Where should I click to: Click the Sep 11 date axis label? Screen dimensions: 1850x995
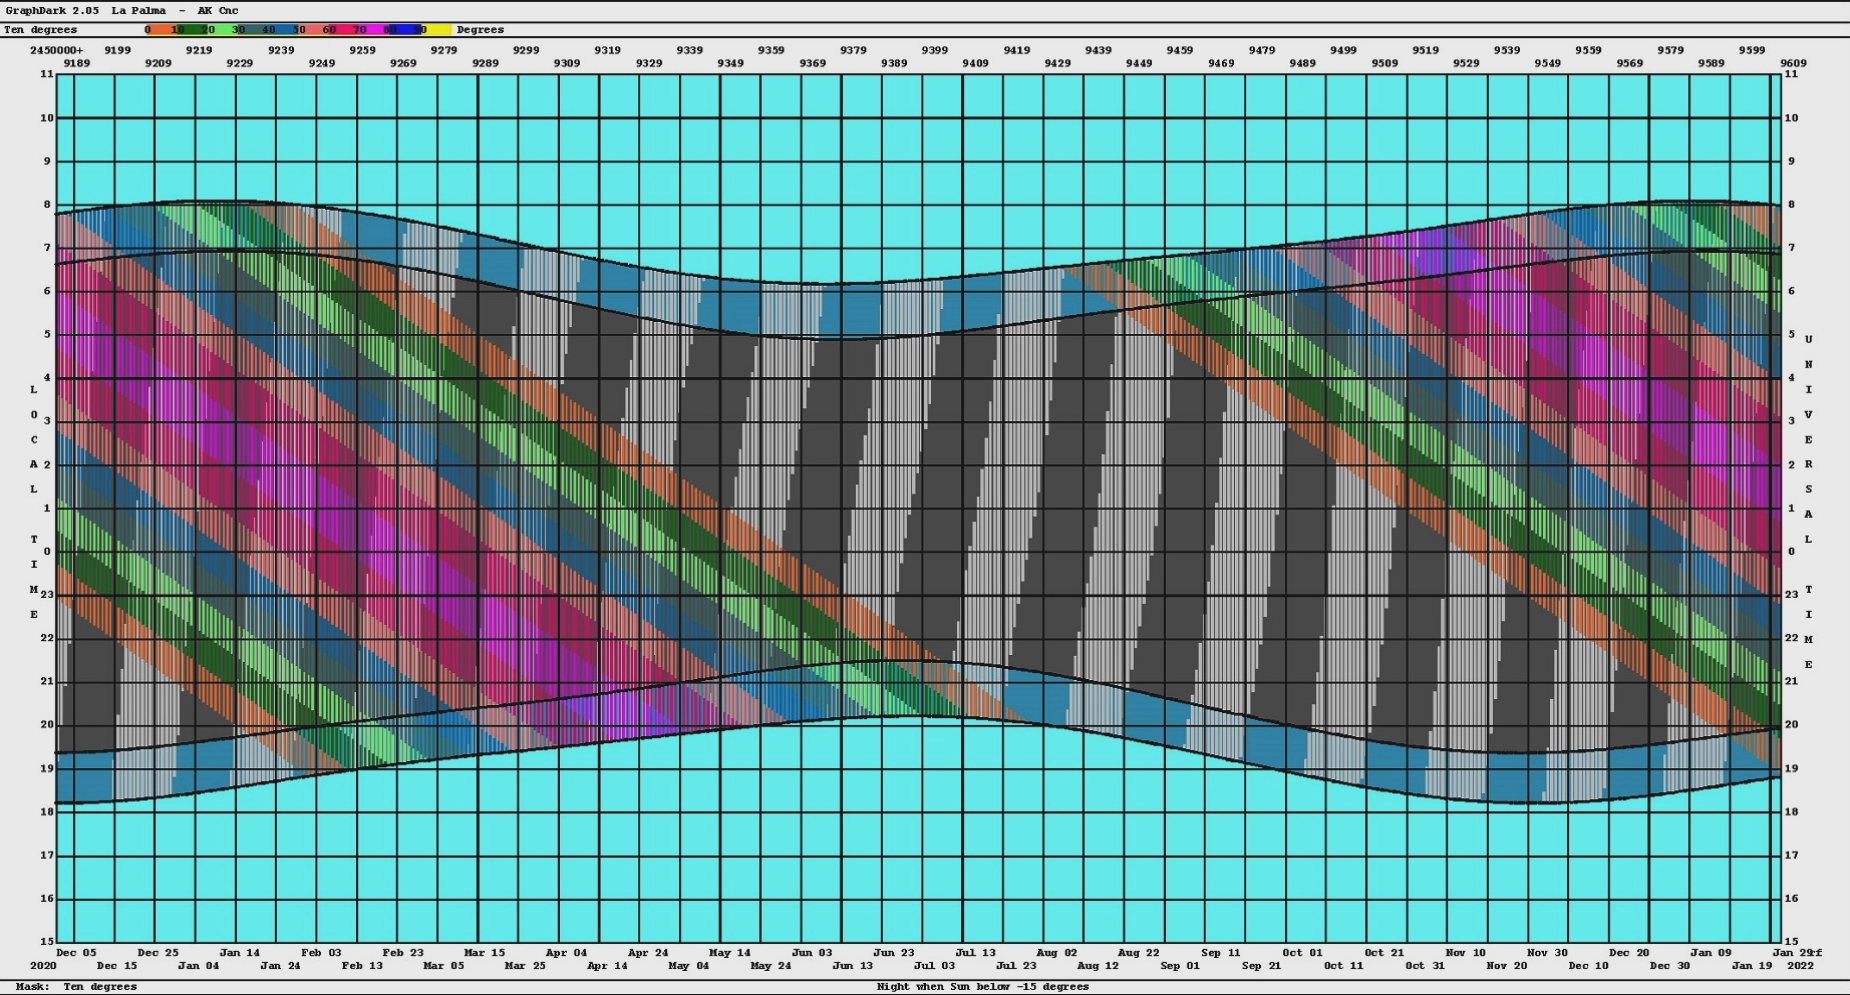(1220, 953)
